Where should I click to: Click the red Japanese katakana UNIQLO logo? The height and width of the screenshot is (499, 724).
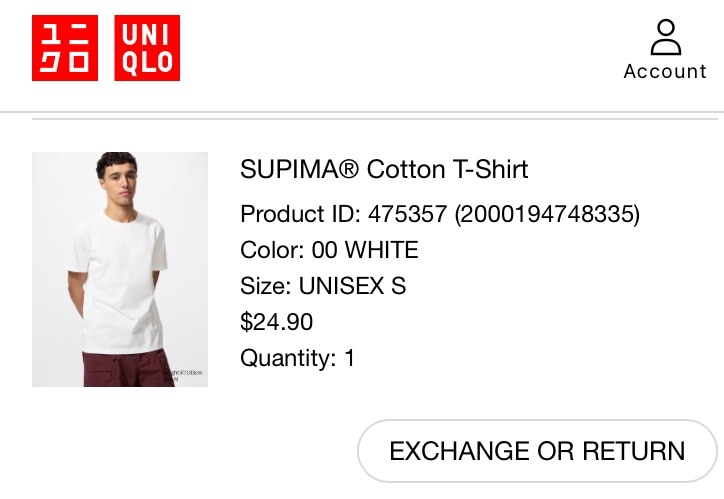(65, 48)
